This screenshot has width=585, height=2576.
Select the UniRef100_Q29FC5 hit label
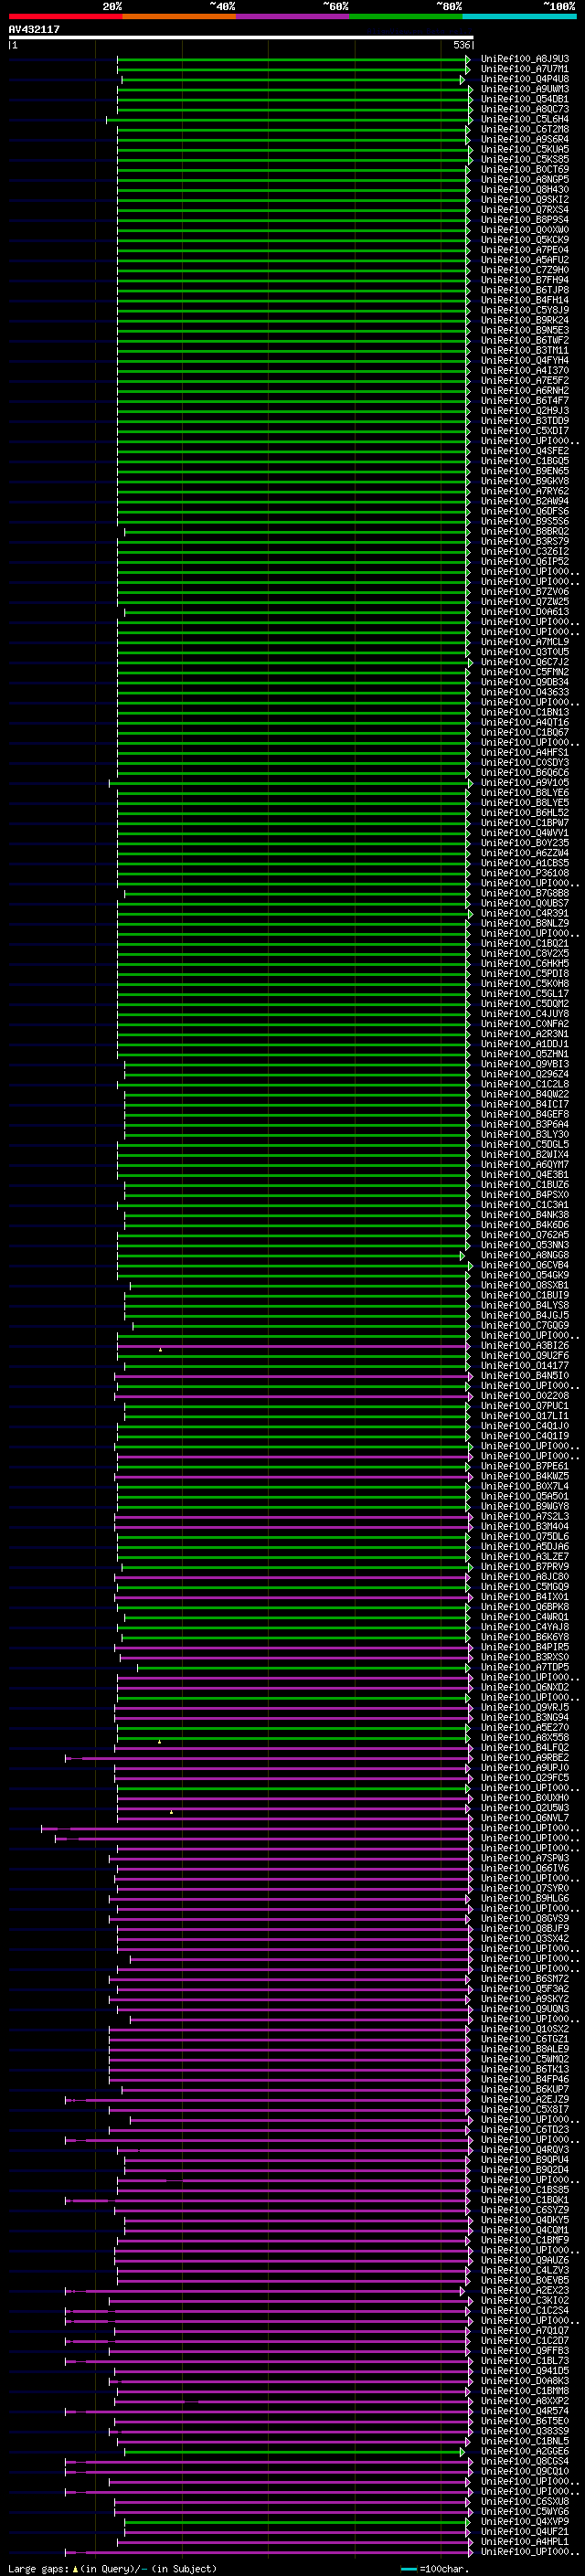[525, 1778]
